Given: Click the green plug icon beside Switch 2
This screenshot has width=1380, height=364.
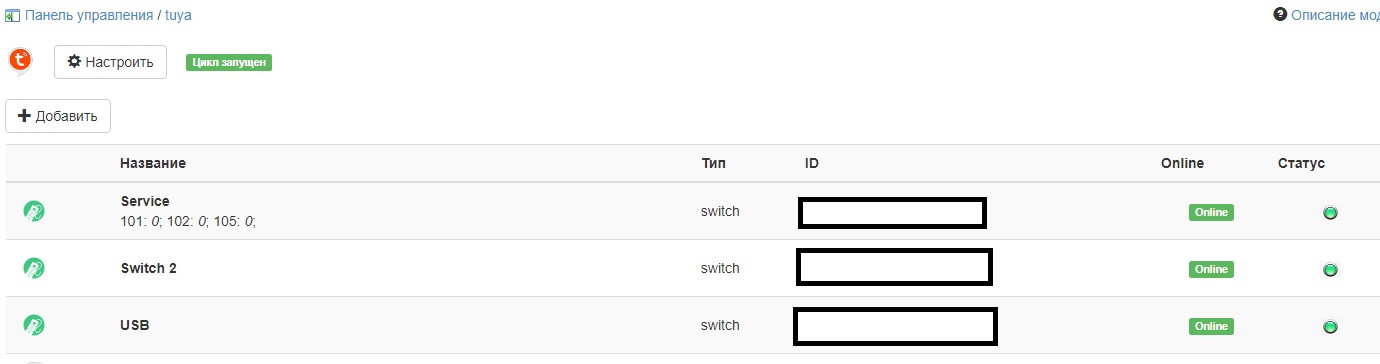Looking at the screenshot, I should tap(34, 268).
